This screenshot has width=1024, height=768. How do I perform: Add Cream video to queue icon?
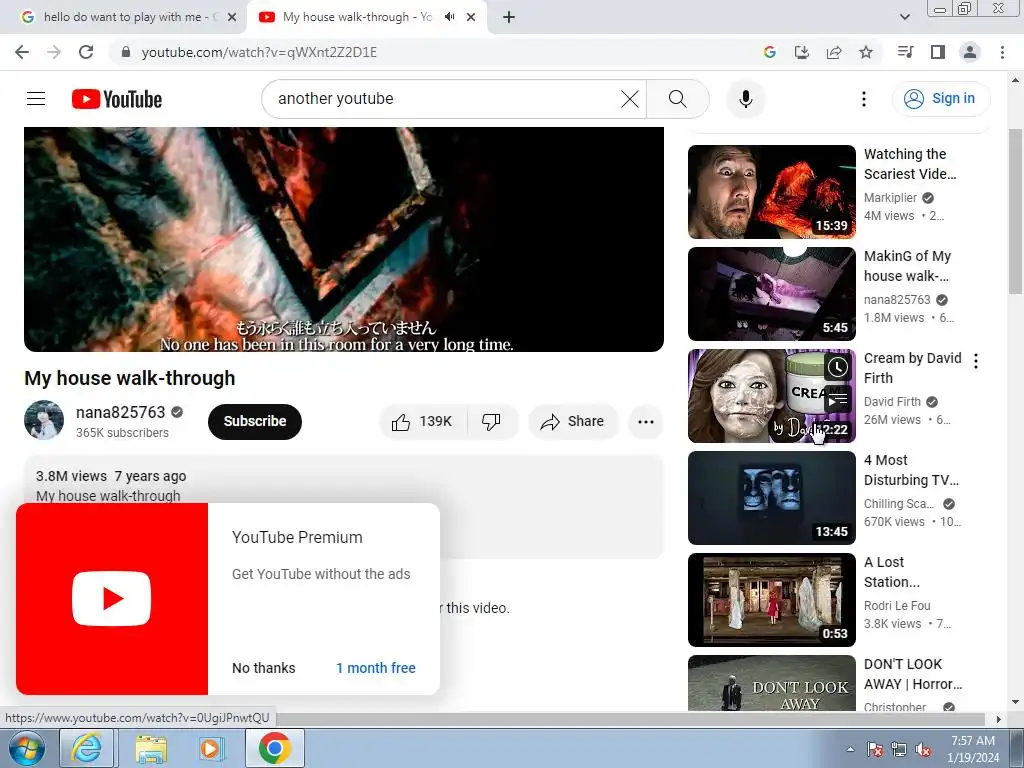pyautogui.click(x=837, y=398)
